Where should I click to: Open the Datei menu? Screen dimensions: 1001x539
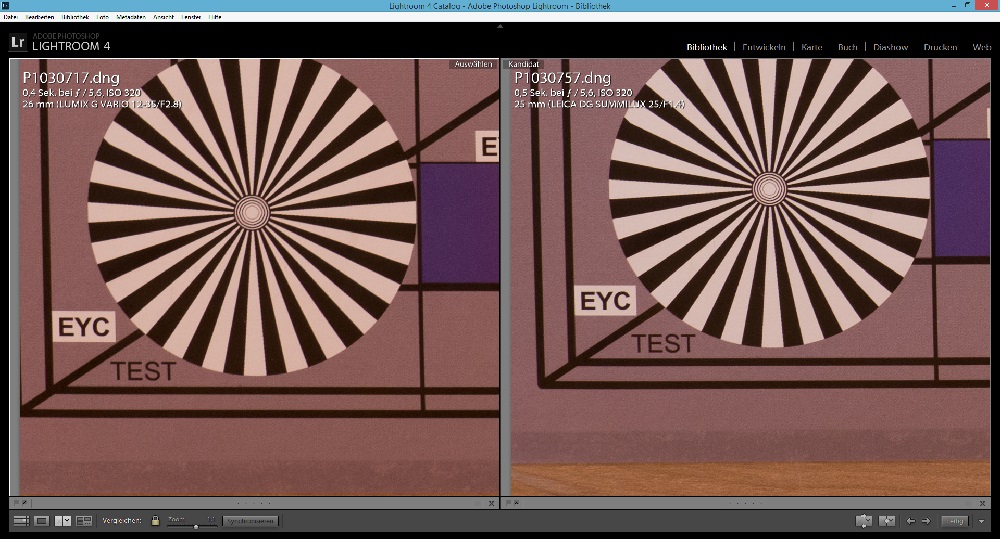pyautogui.click(x=10, y=17)
